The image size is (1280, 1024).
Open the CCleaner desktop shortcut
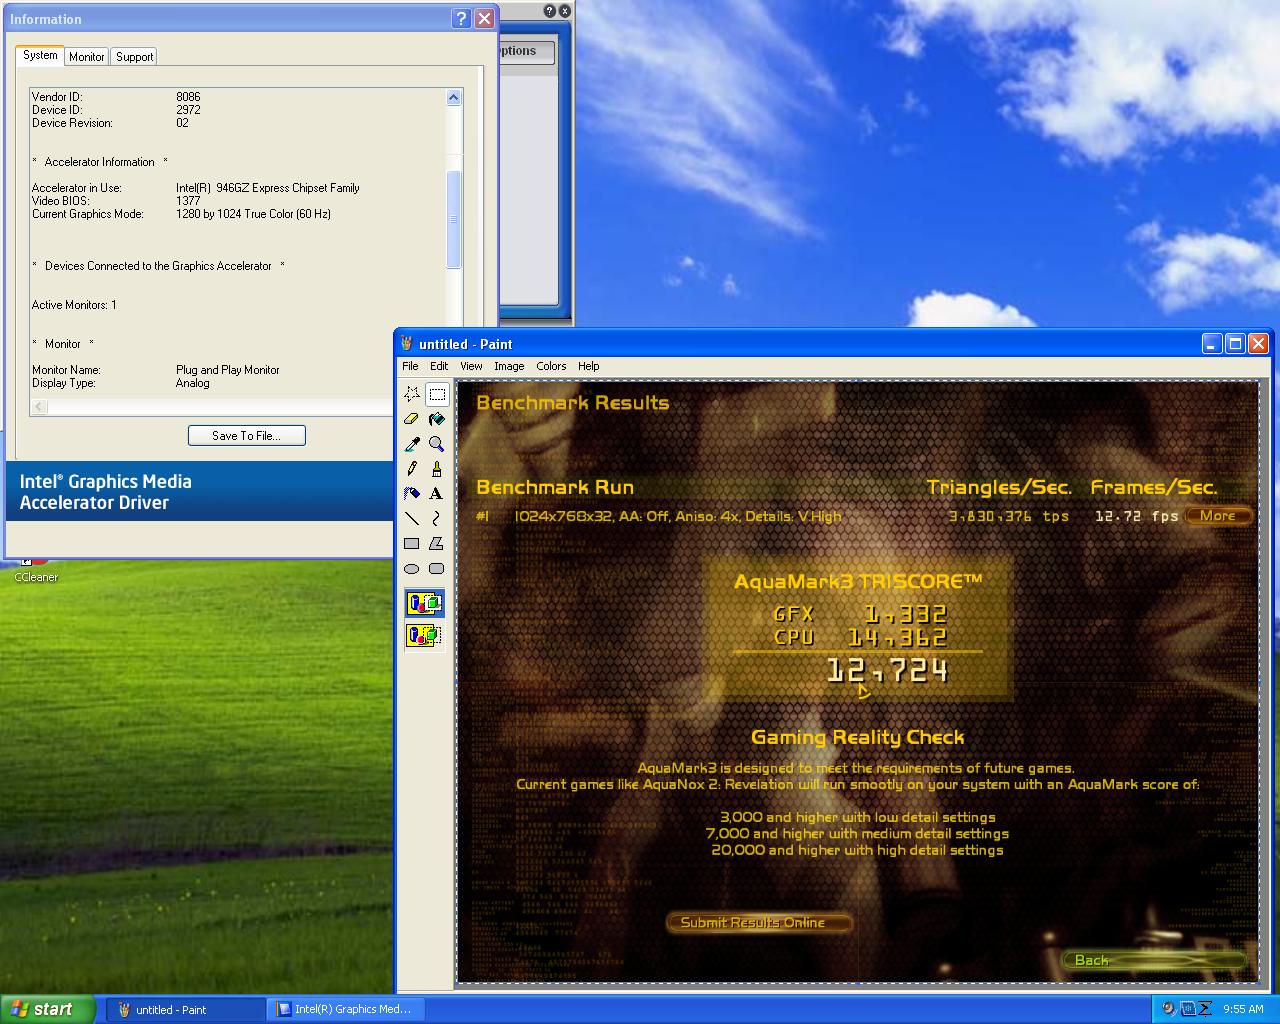pos(35,570)
